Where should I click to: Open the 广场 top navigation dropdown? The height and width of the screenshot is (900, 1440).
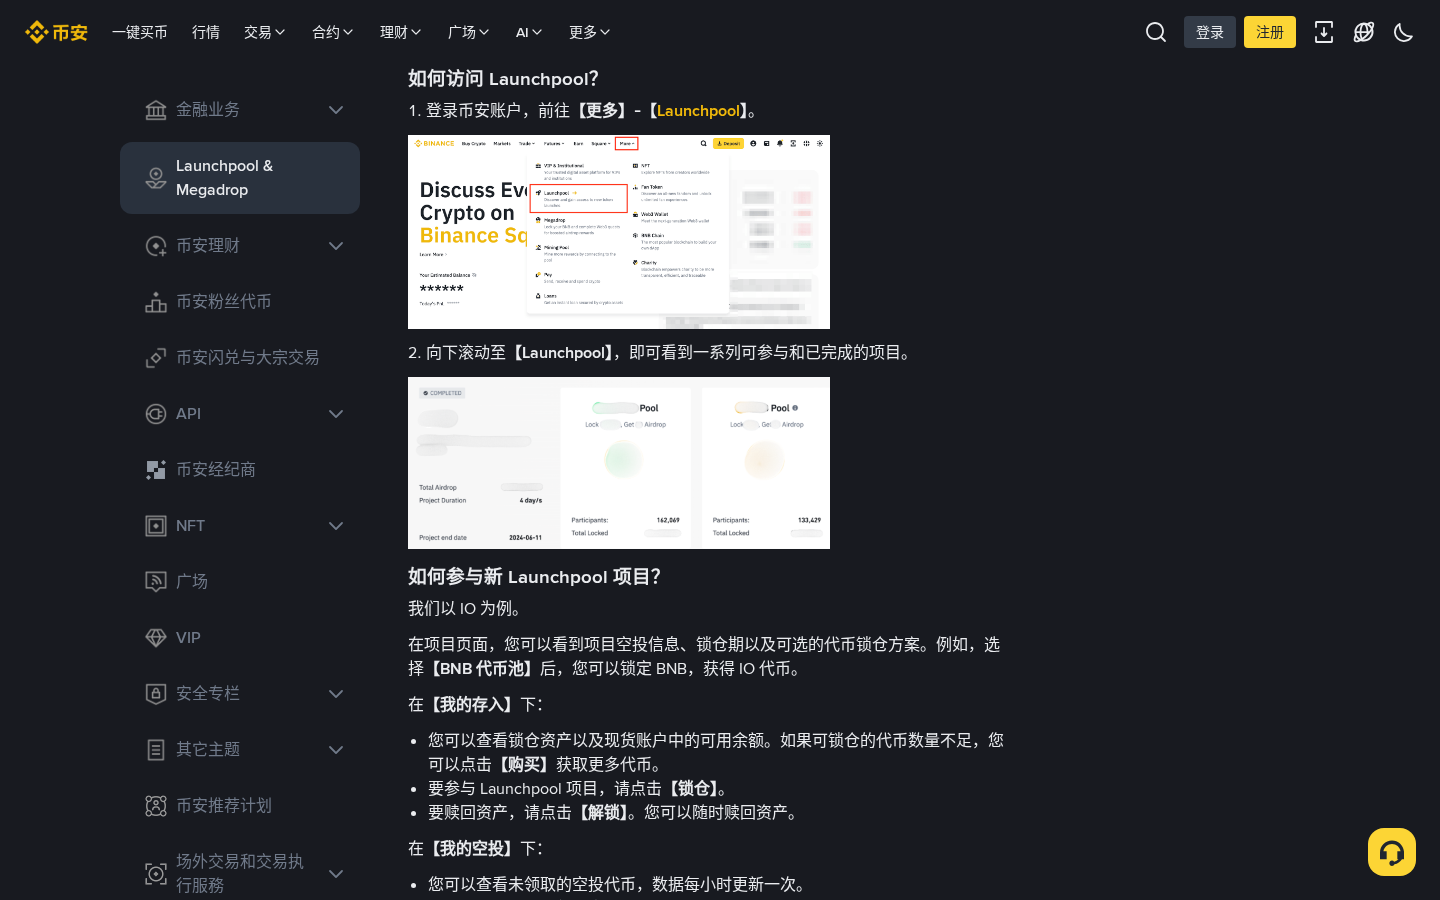[x=469, y=32]
